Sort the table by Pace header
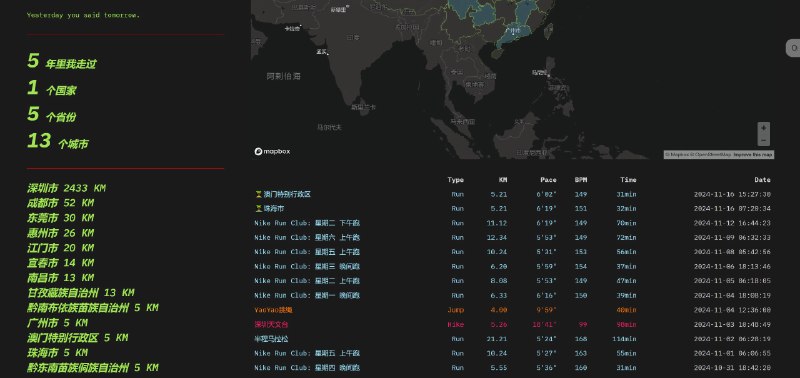Screen dimensions: 800x378 (x=548, y=180)
